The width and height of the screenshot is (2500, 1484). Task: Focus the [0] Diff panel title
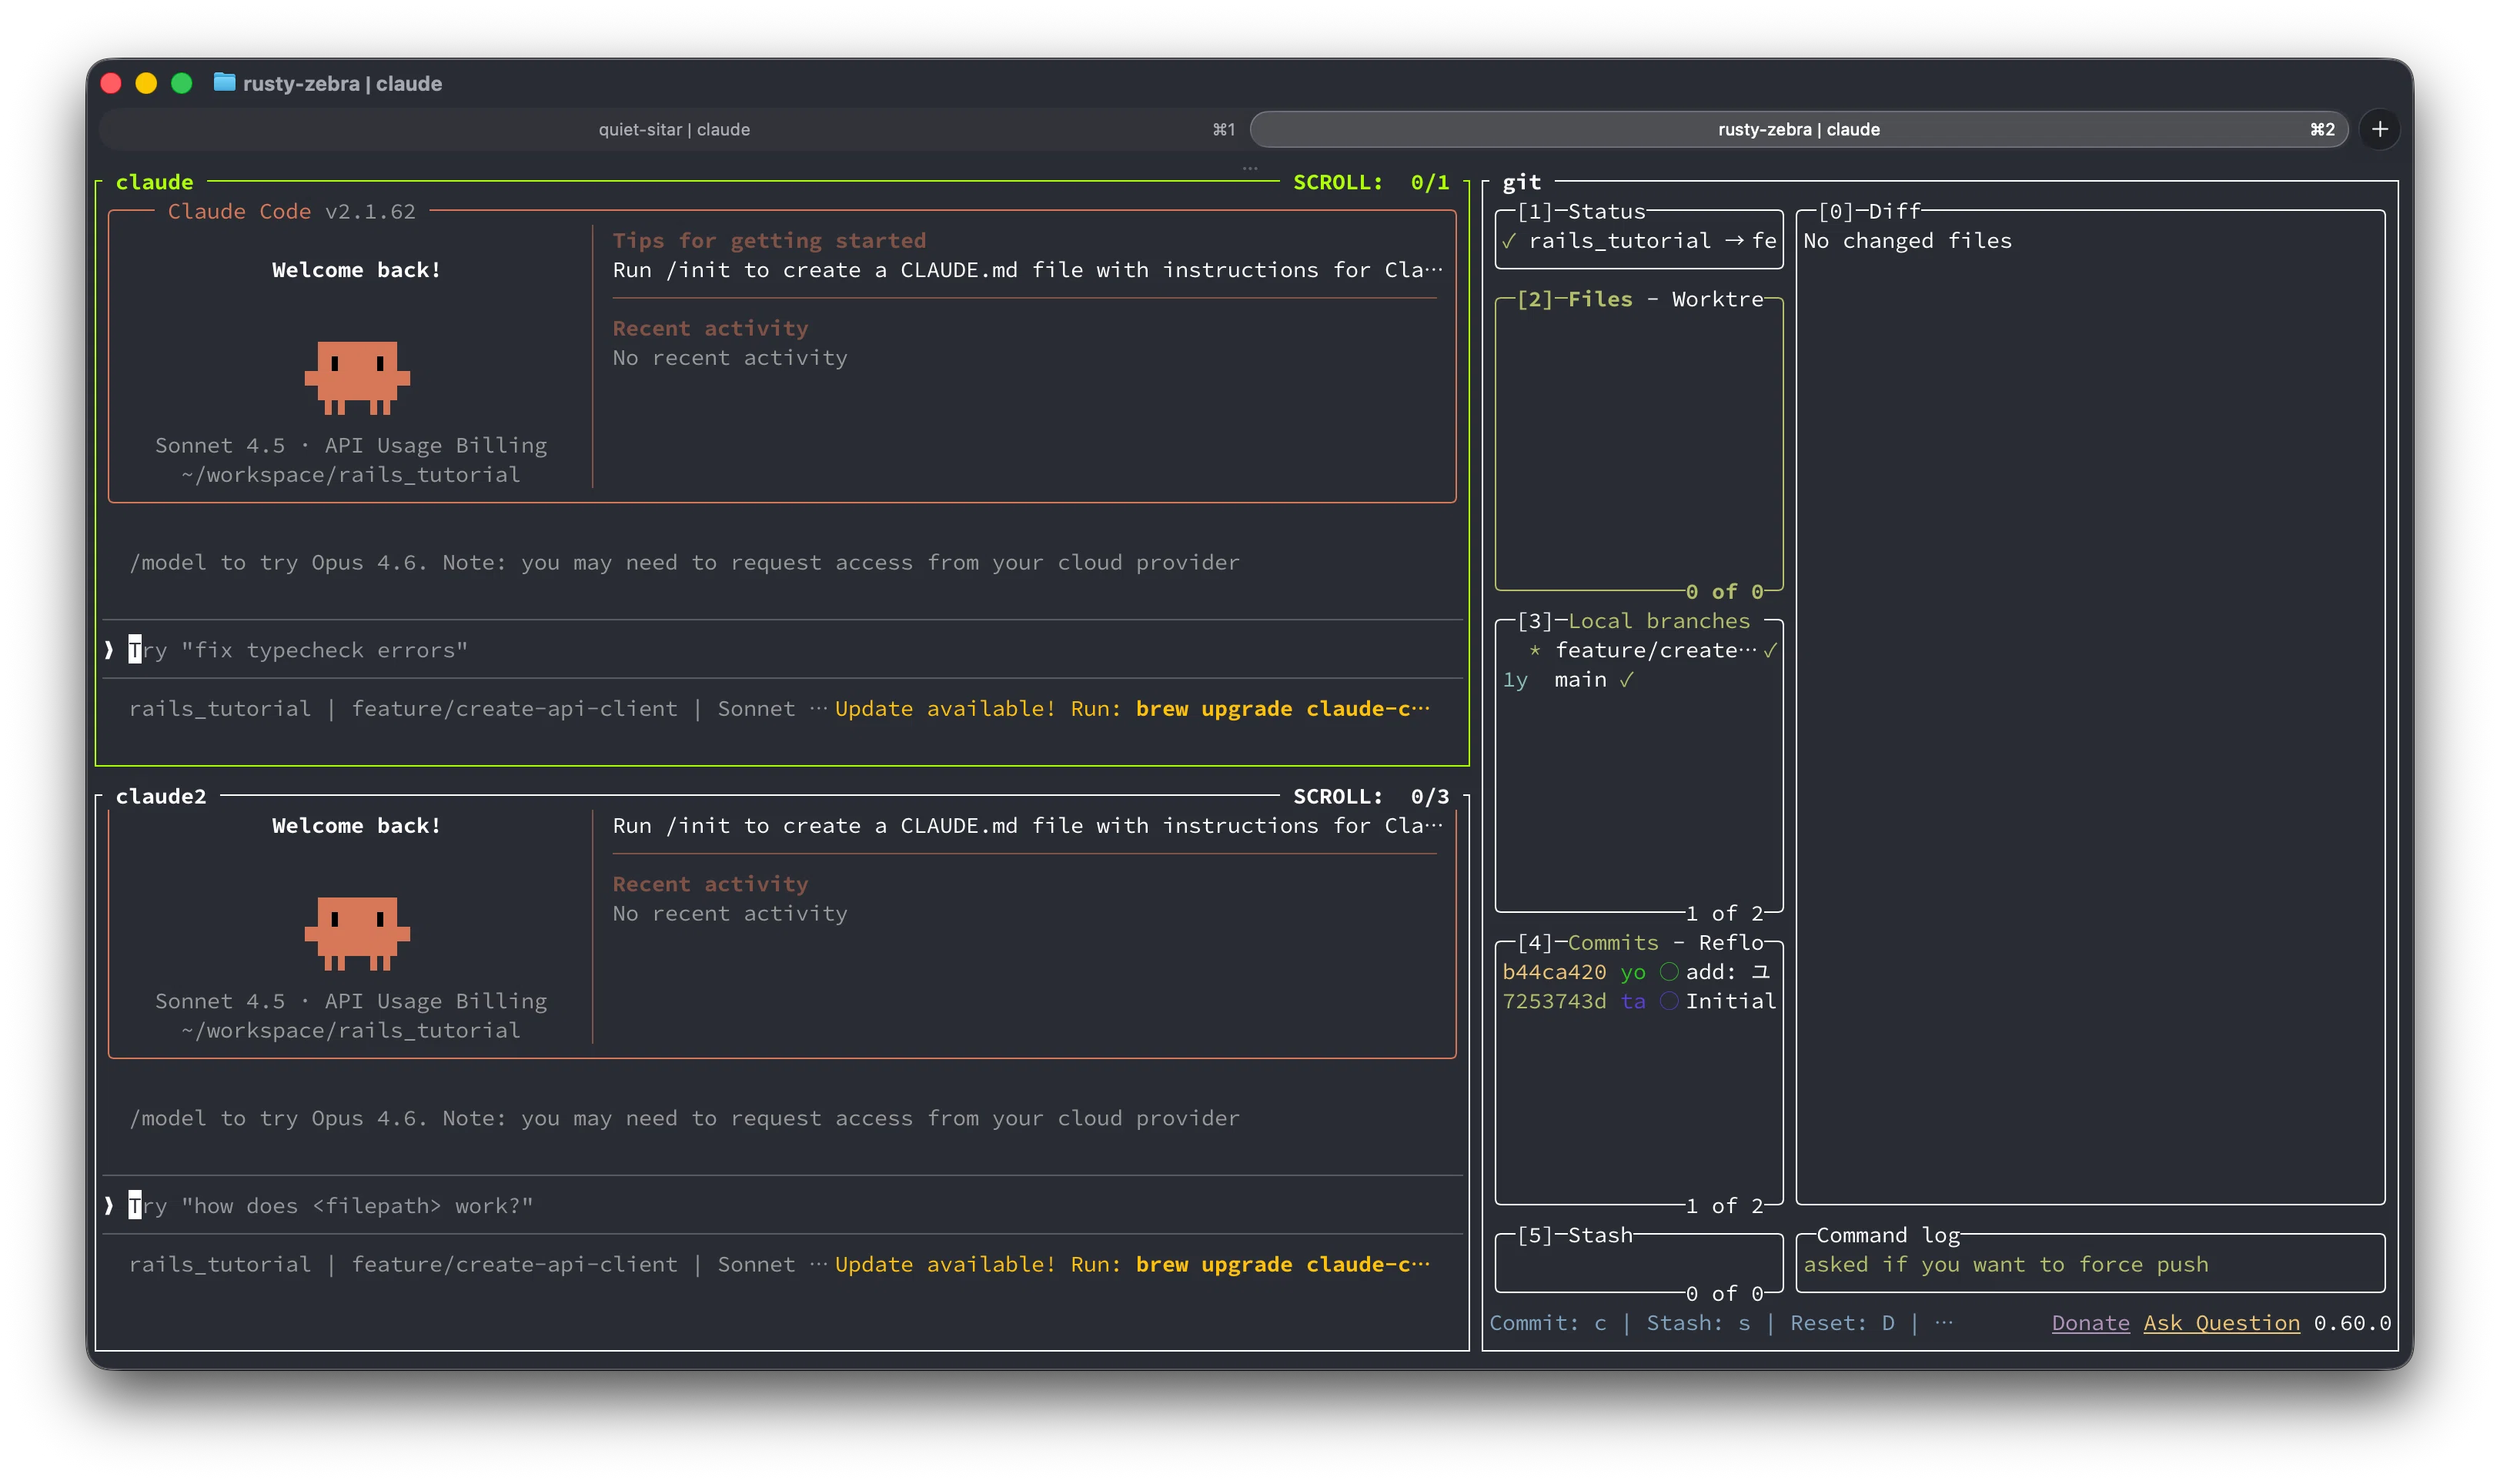tap(1869, 211)
